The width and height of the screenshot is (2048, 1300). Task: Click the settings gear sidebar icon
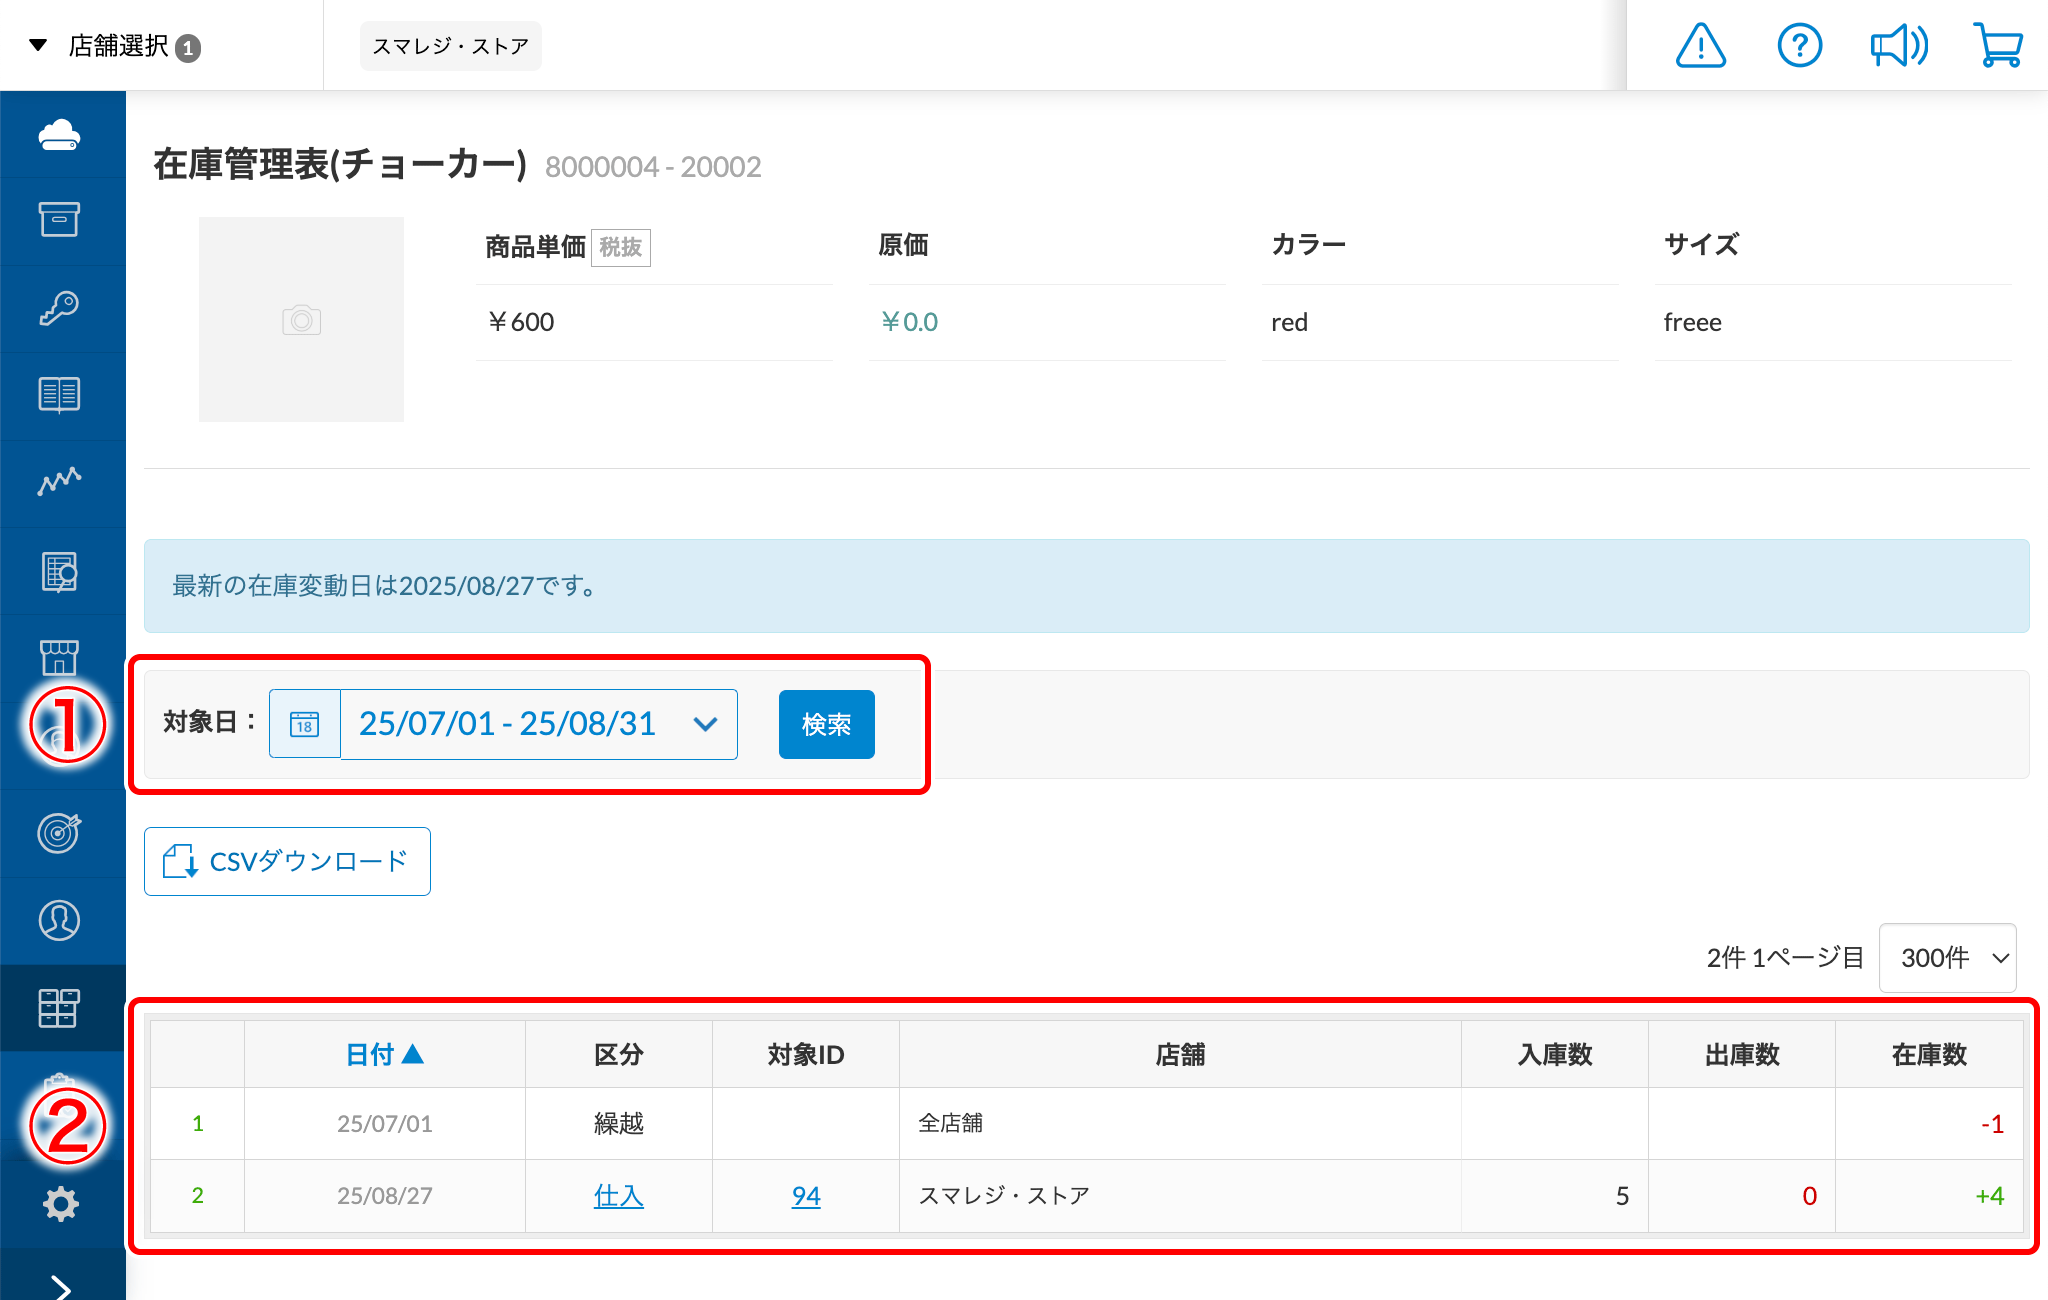(x=60, y=1204)
